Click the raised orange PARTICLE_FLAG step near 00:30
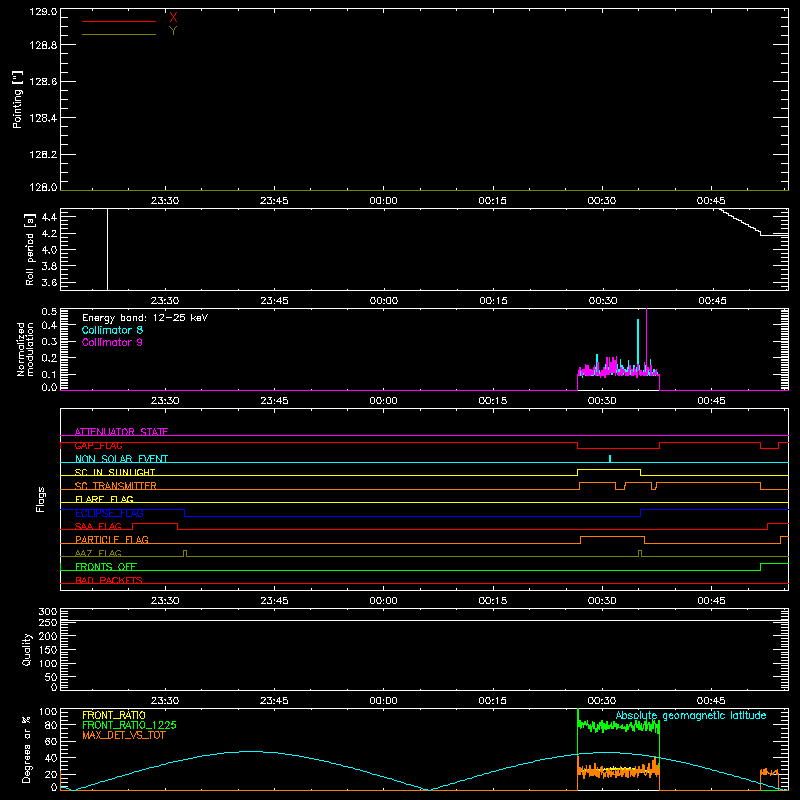 point(612,537)
